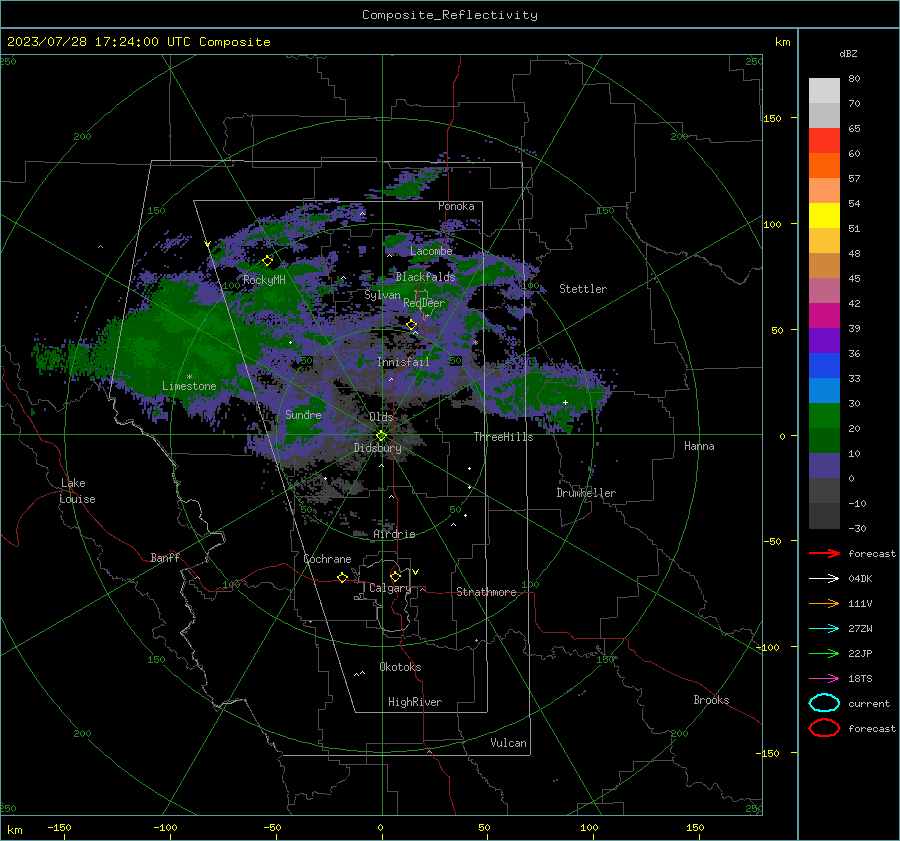Select the purple-blue 10 dBZ color swatch

tap(824, 466)
